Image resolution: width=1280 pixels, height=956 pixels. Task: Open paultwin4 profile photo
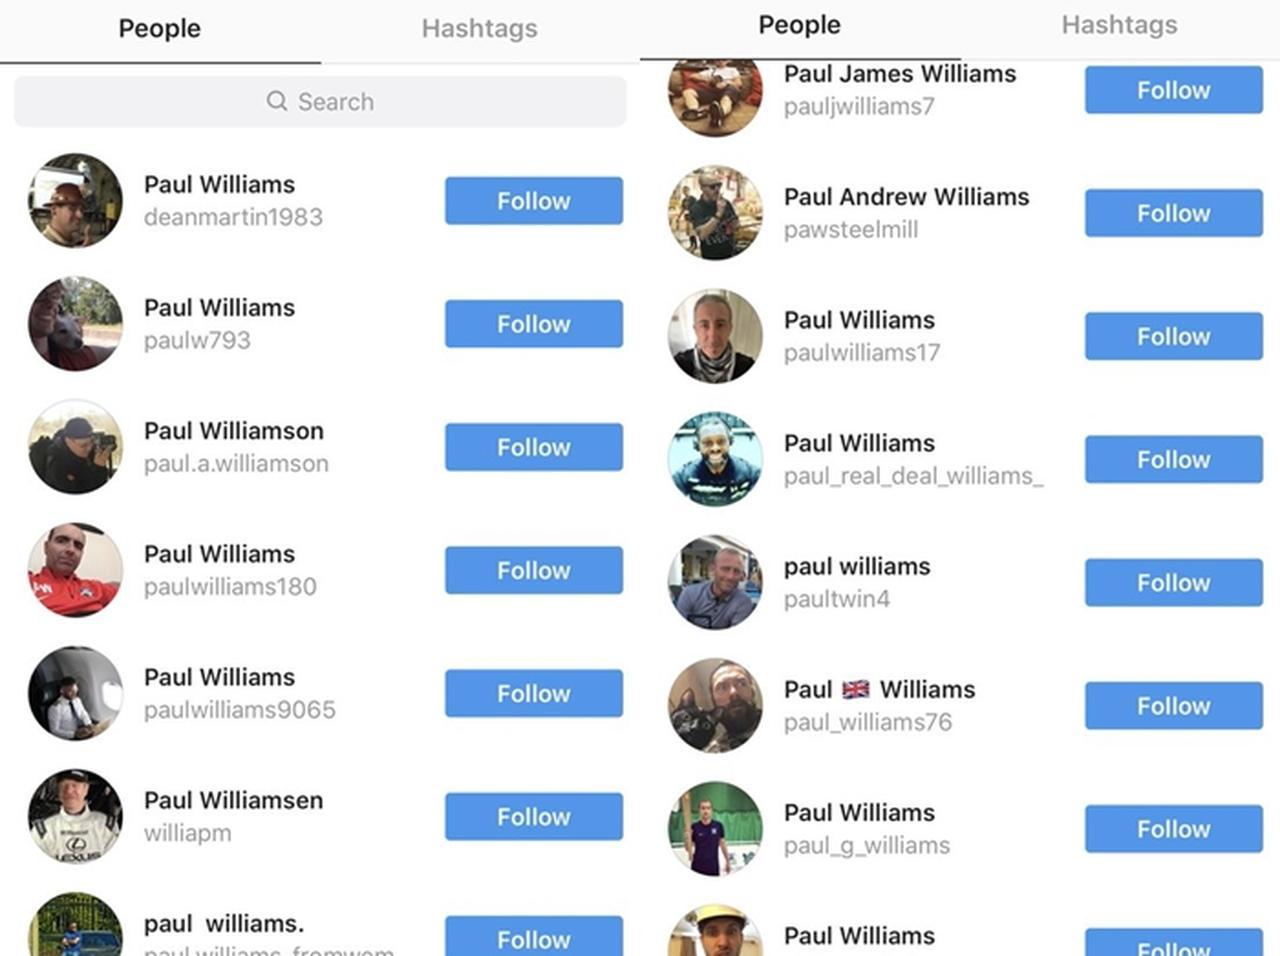tap(715, 582)
